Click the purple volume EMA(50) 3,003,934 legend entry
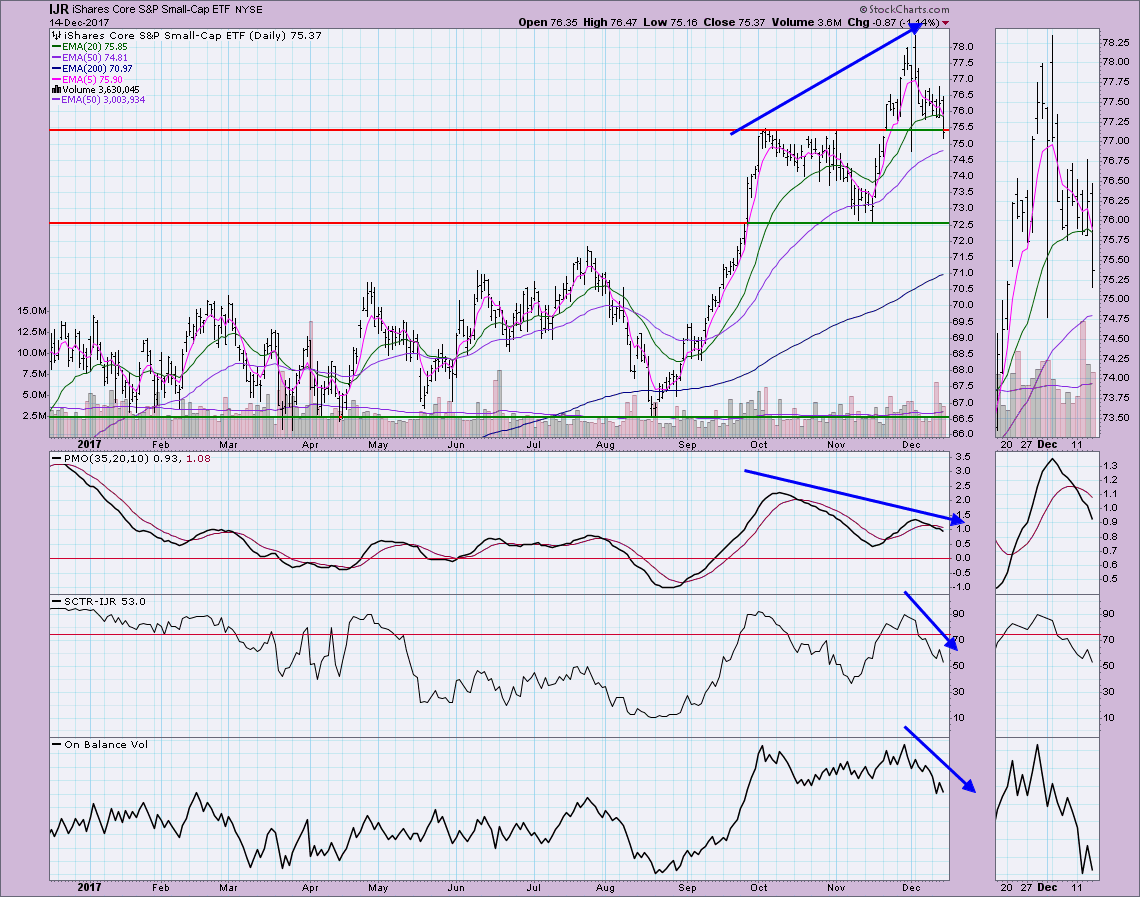Viewport: 1140px width, 897px height. (105, 100)
